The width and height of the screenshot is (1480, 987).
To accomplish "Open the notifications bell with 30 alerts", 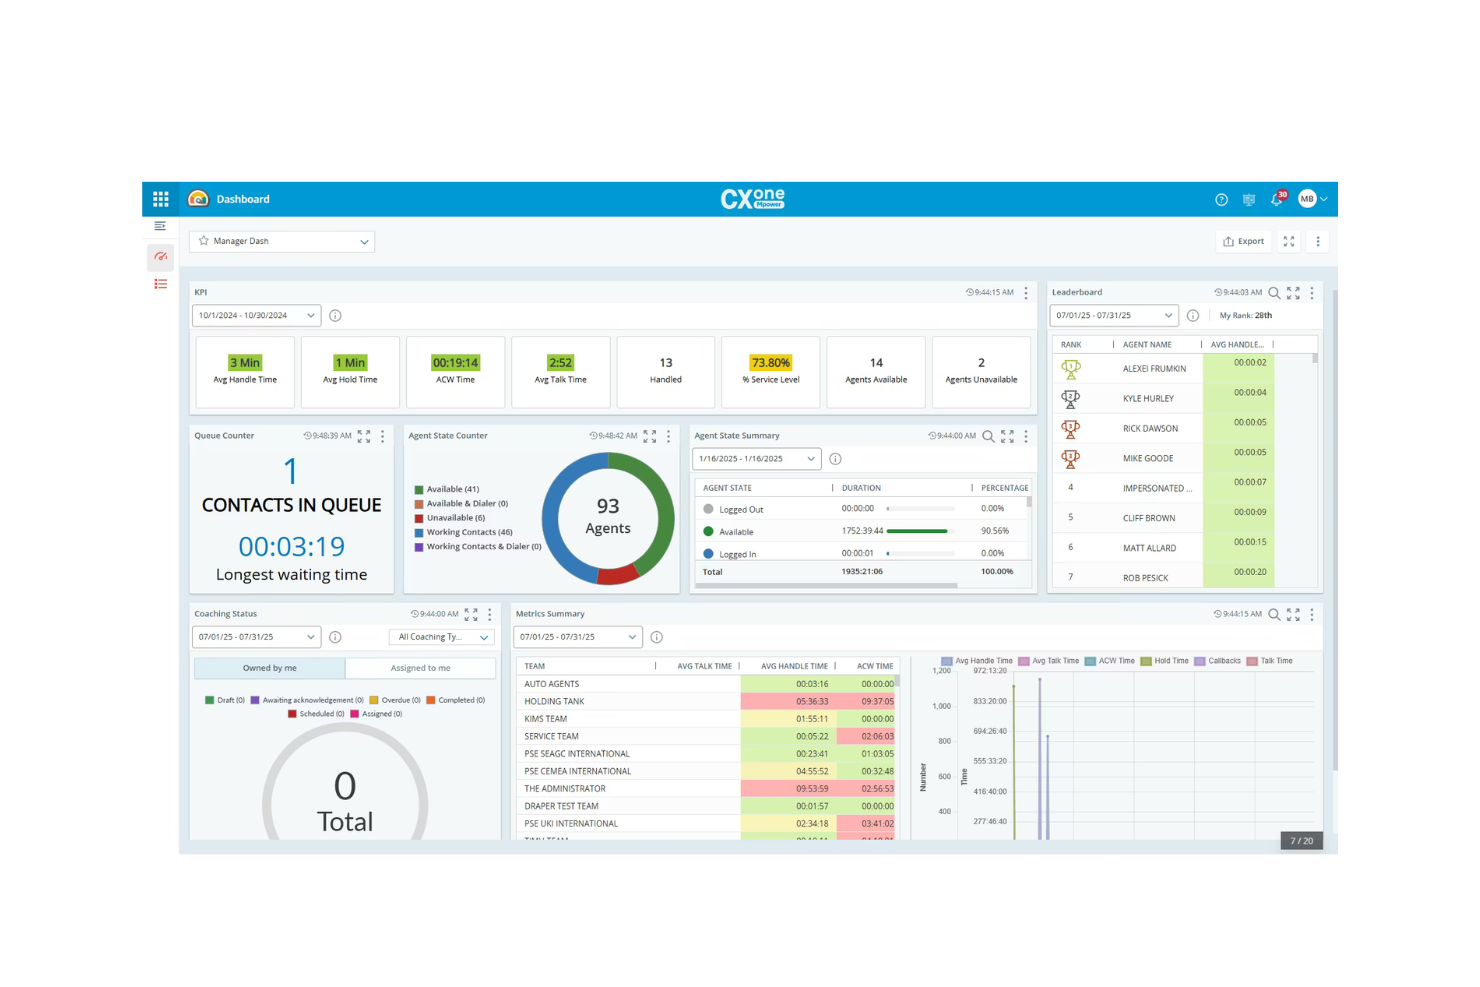I will tap(1277, 199).
